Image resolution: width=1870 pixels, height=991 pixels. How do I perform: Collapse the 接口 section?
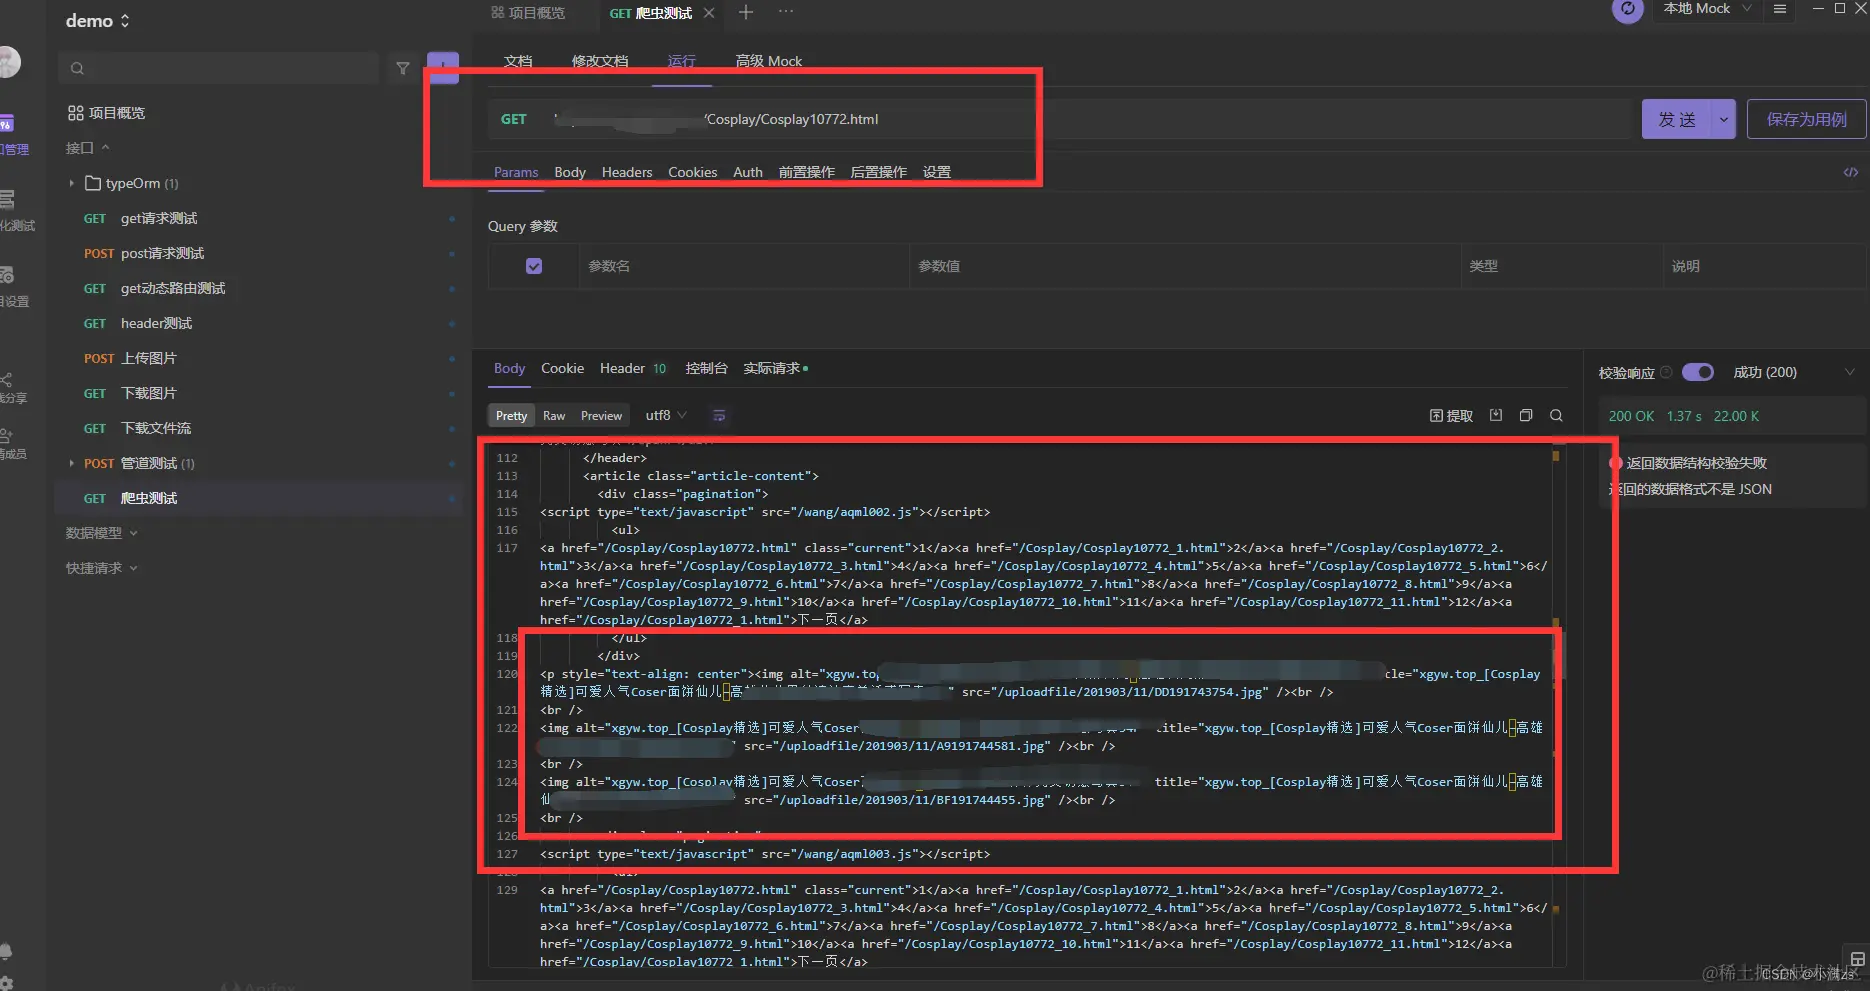[88, 148]
